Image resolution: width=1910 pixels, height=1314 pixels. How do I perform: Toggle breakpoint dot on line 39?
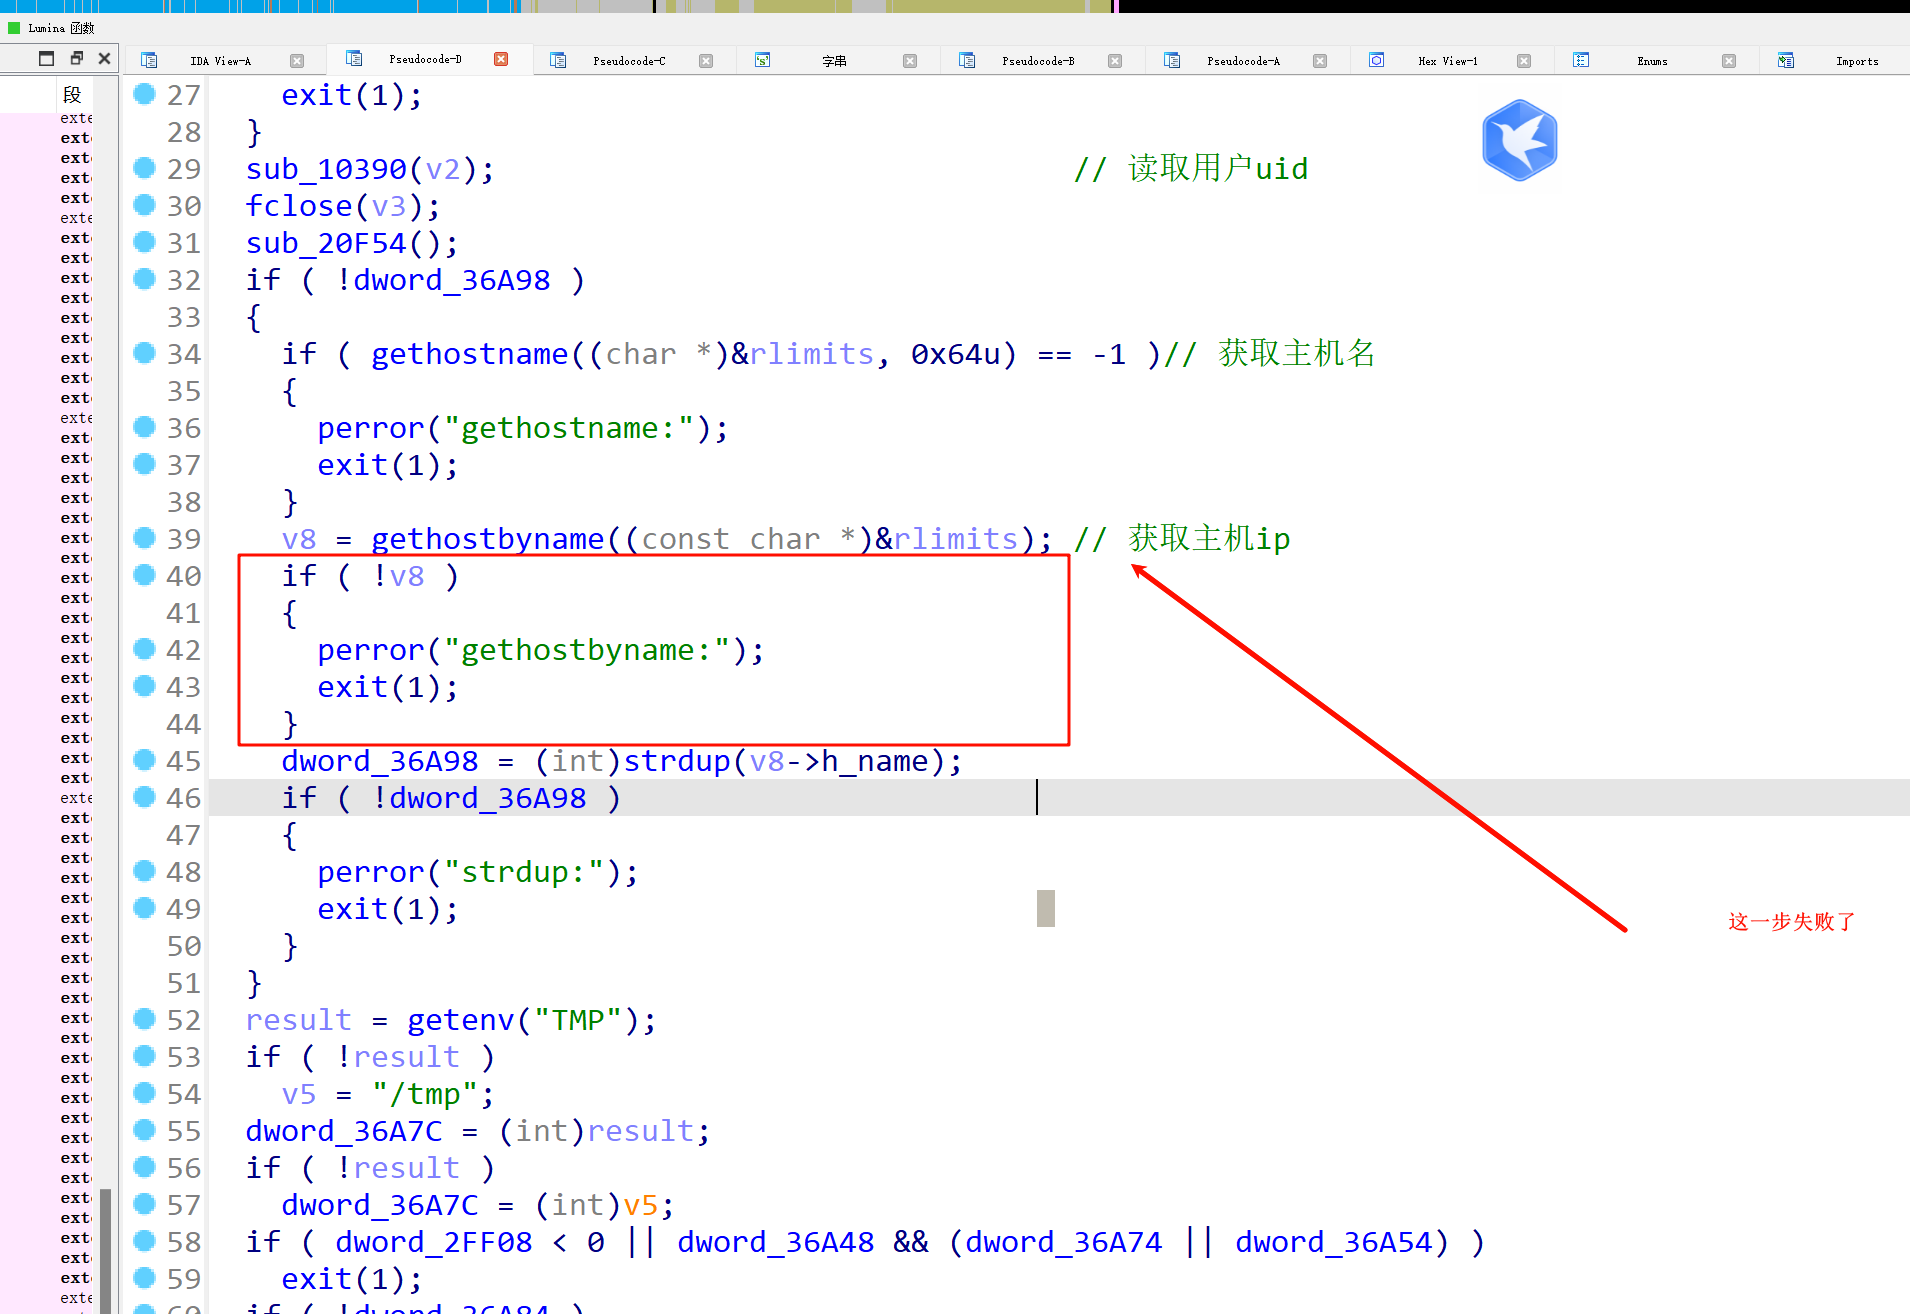tap(145, 537)
